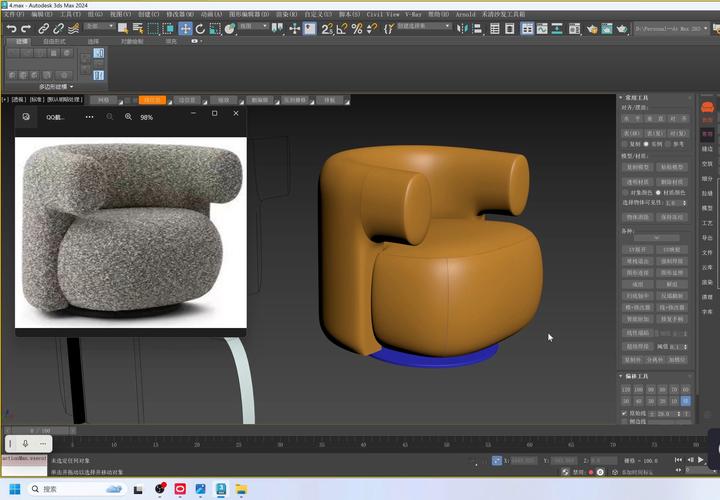Image resolution: width=720 pixels, height=500 pixels.
Task: Activate Select and Rotate tool
Action: tap(200, 29)
